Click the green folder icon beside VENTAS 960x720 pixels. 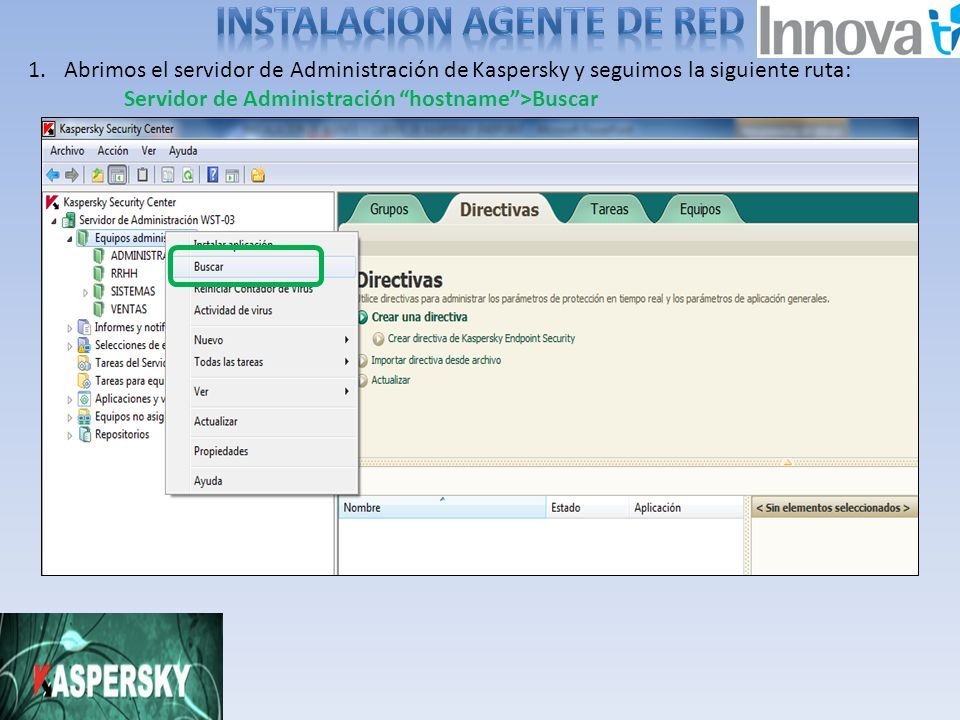pos(99,309)
